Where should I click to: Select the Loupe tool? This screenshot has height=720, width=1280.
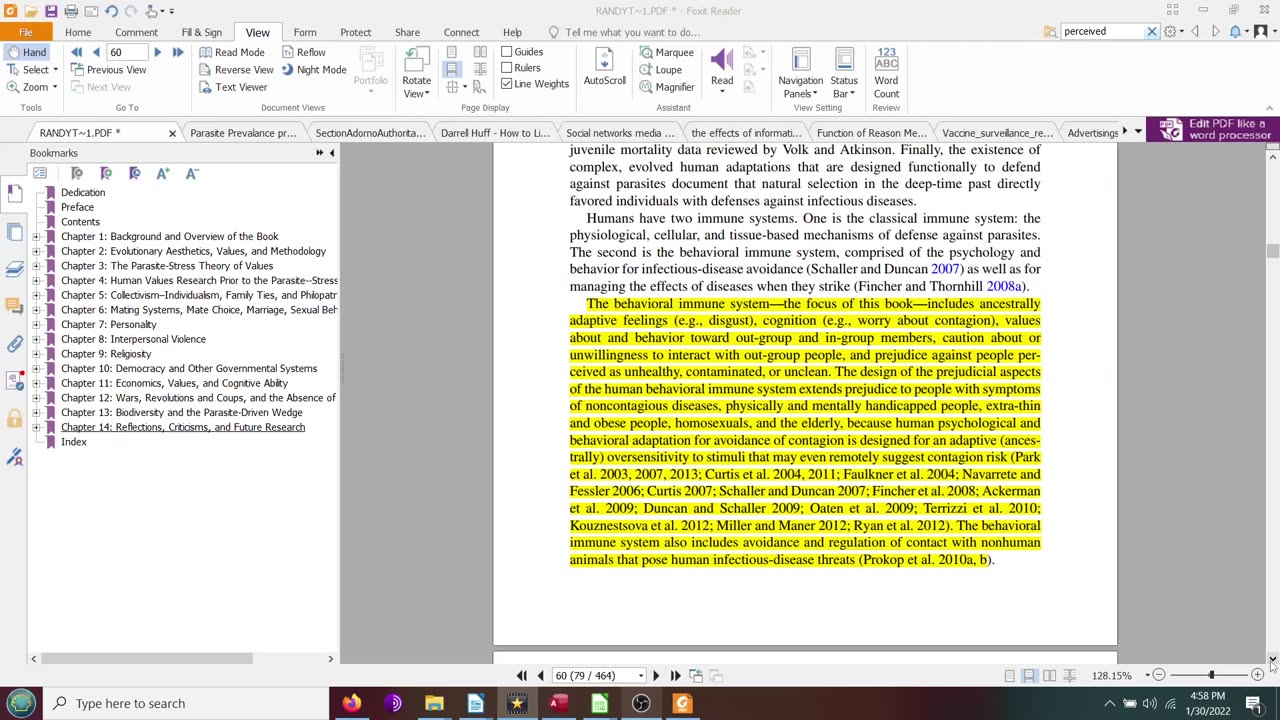(x=660, y=70)
